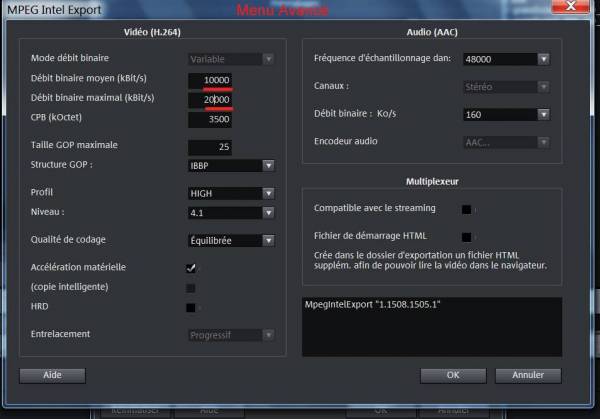
Task: Click the MpegIntelExport version text box
Action: click(x=431, y=326)
